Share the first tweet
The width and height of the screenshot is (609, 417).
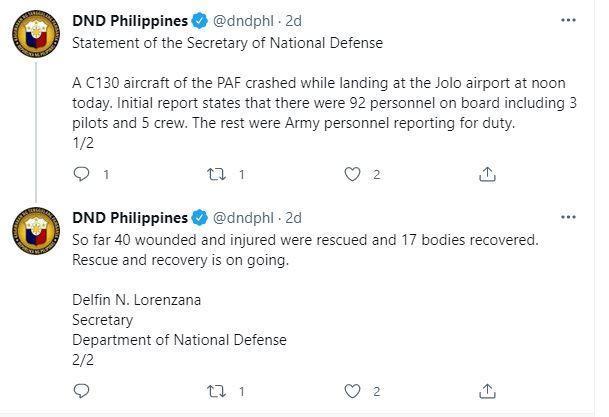click(487, 174)
